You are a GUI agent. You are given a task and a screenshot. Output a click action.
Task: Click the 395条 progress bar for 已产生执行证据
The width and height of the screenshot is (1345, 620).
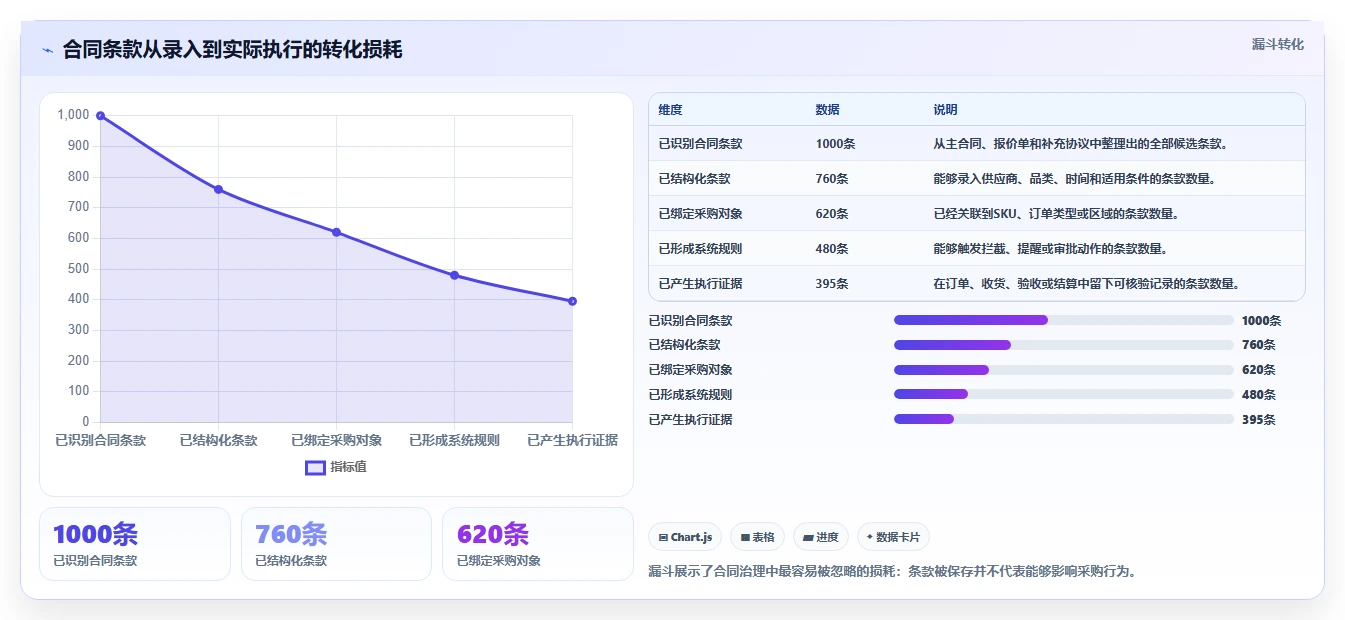[x=1063, y=419]
